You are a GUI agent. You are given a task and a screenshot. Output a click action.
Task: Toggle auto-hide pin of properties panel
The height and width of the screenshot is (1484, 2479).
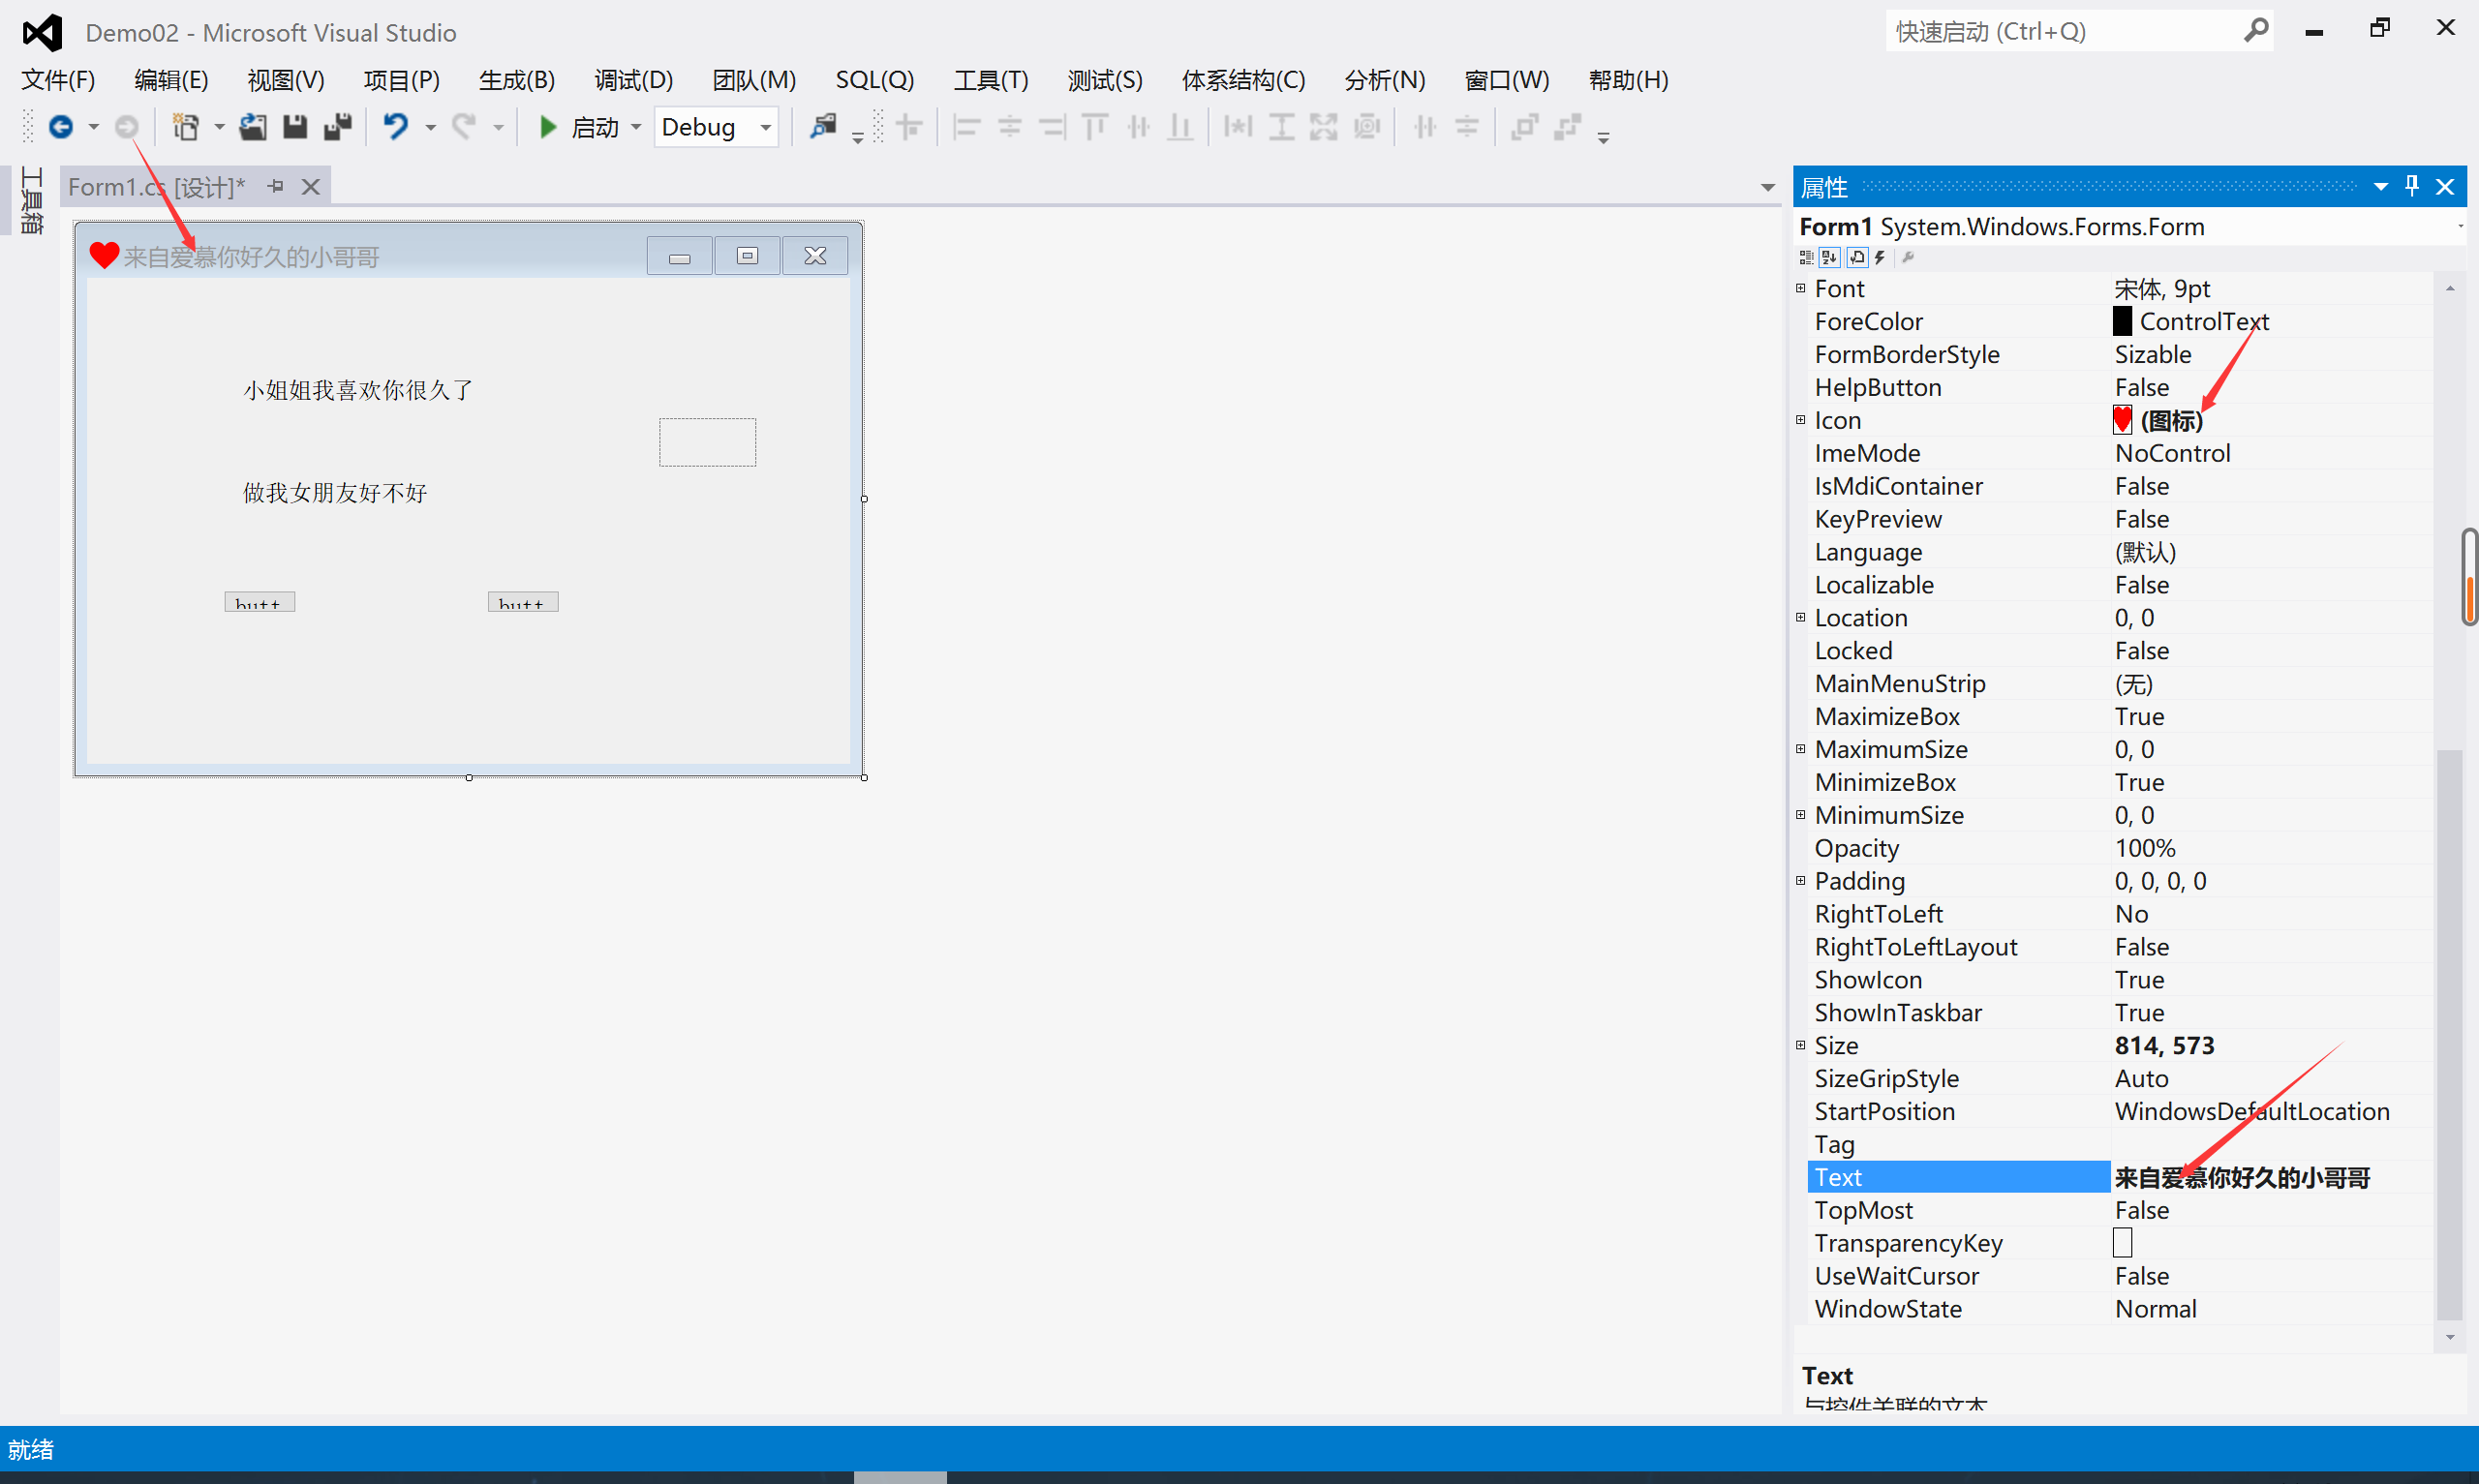pyautogui.click(x=2412, y=186)
